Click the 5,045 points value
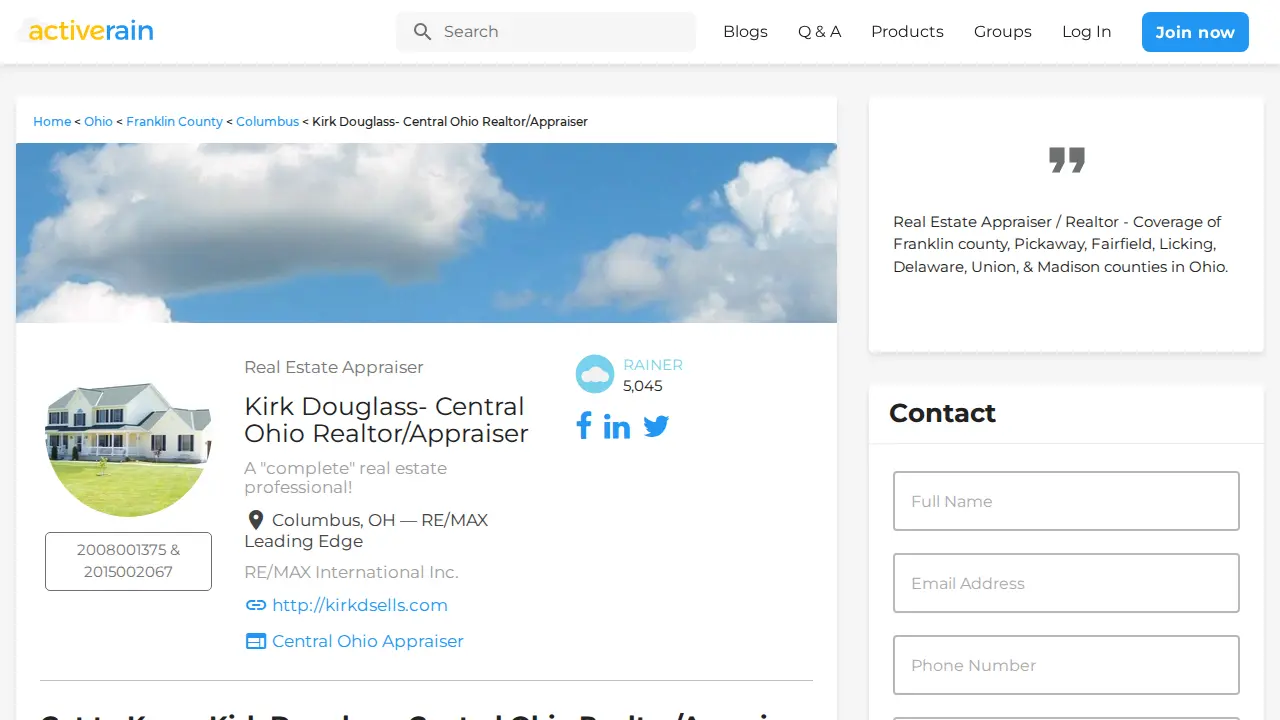This screenshot has width=1280, height=720. (643, 386)
